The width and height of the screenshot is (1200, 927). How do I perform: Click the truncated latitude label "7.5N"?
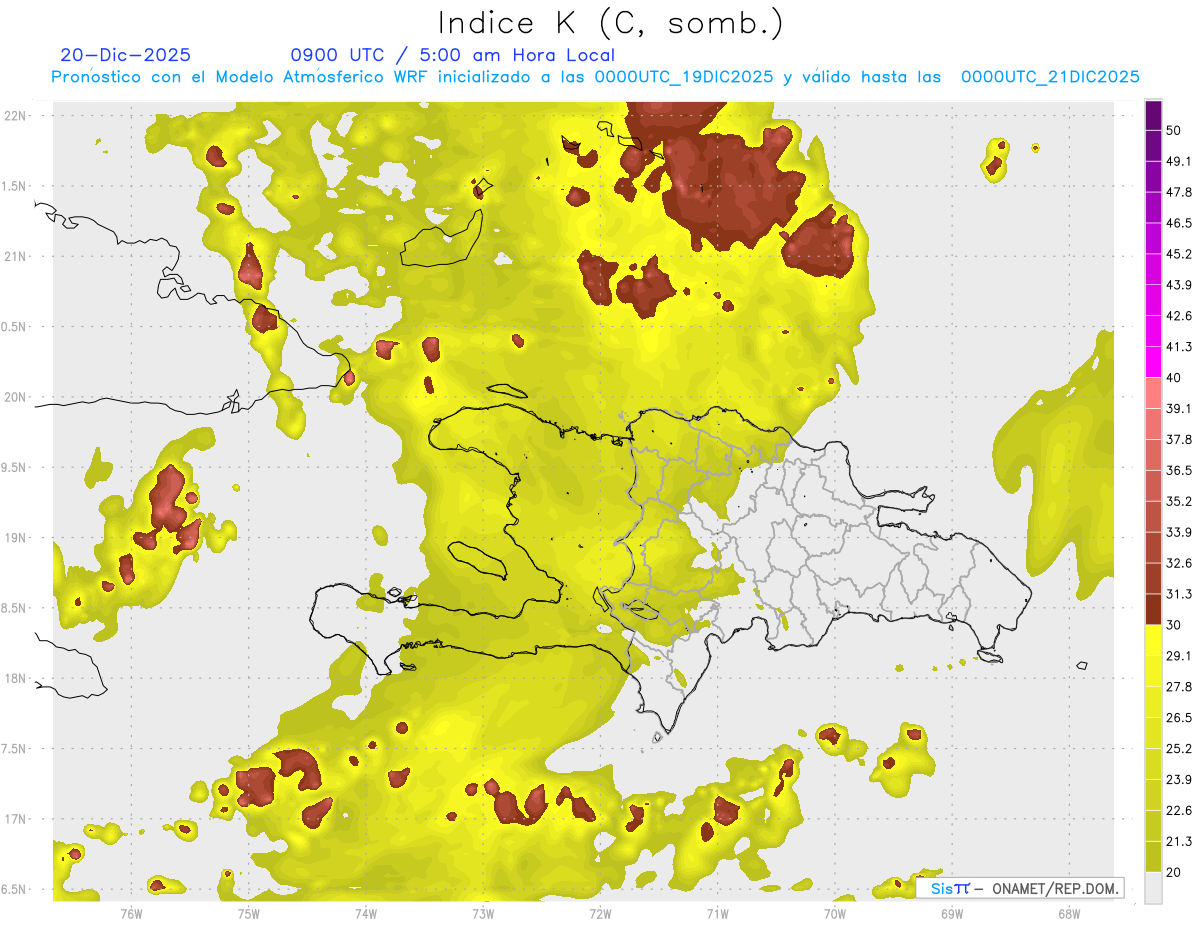(14, 749)
